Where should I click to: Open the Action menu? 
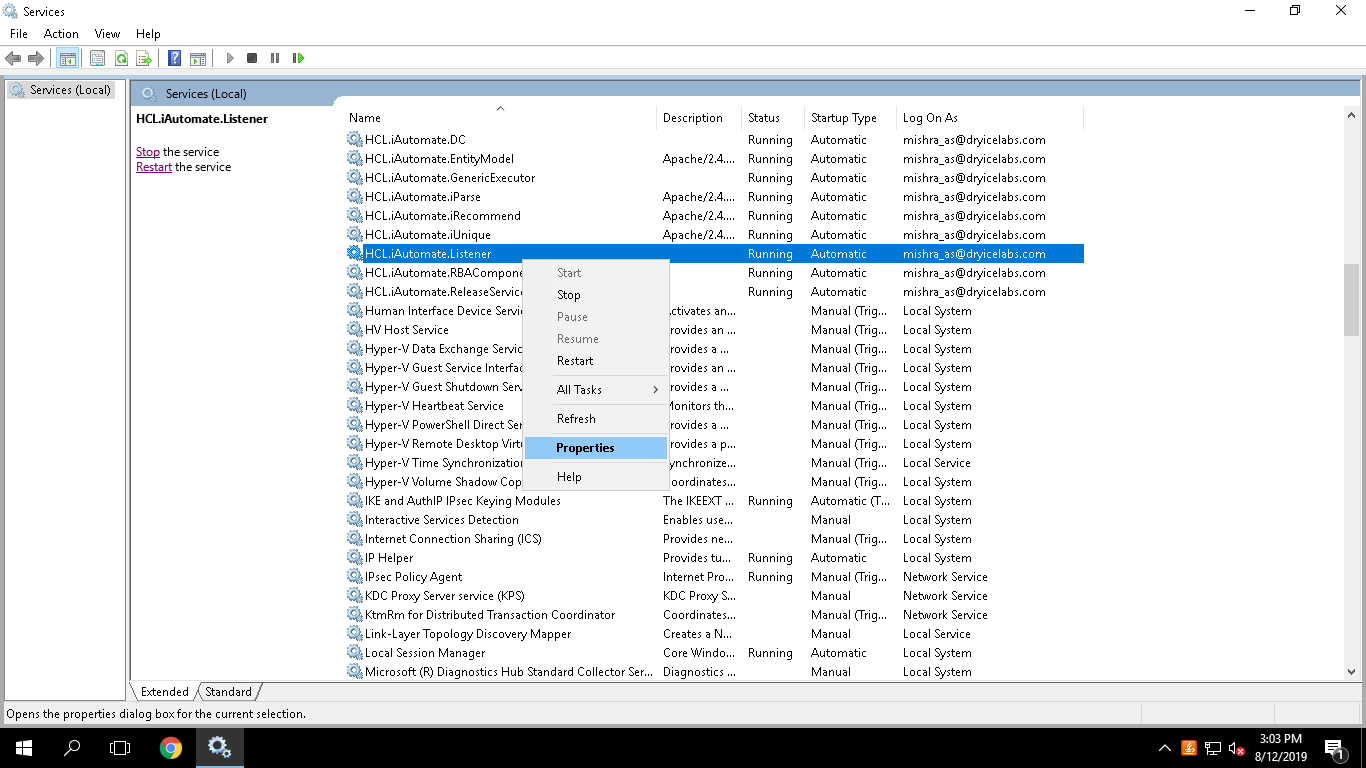[61, 34]
